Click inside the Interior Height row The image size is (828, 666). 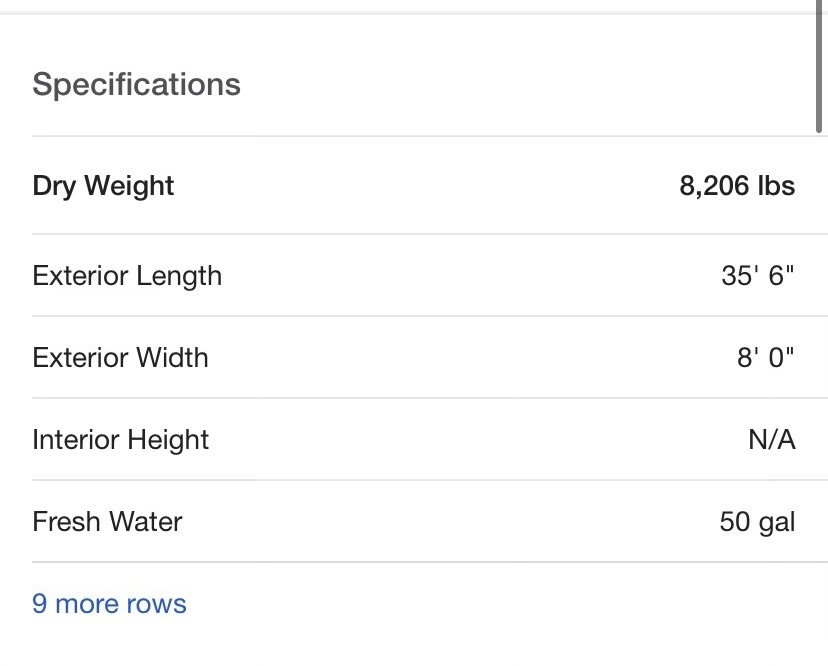[x=430, y=439]
